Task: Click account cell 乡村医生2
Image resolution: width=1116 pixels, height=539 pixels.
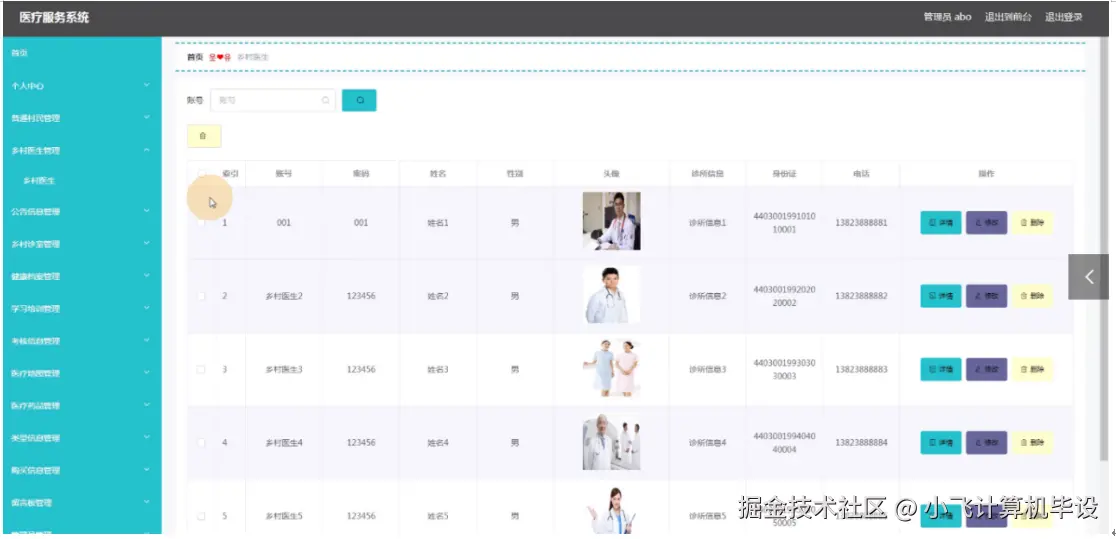Action: point(284,296)
